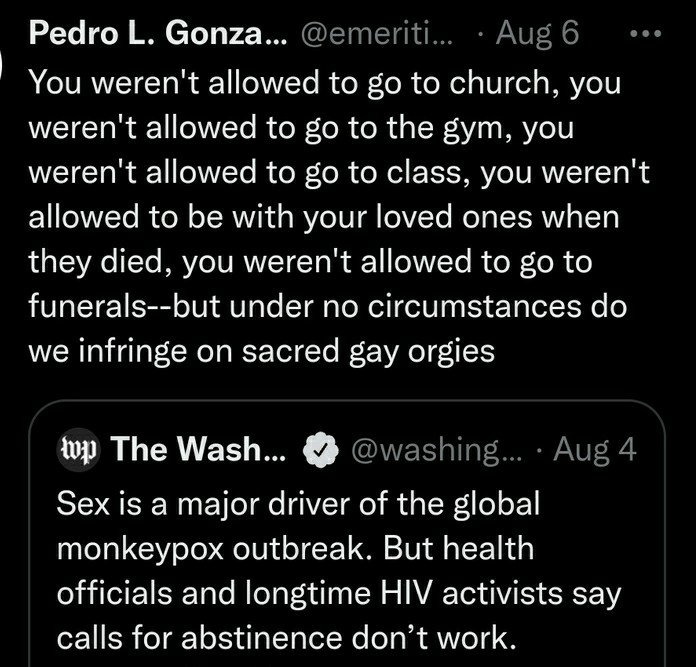
Task: Click The Washington Post logo avatar
Action: [78, 450]
